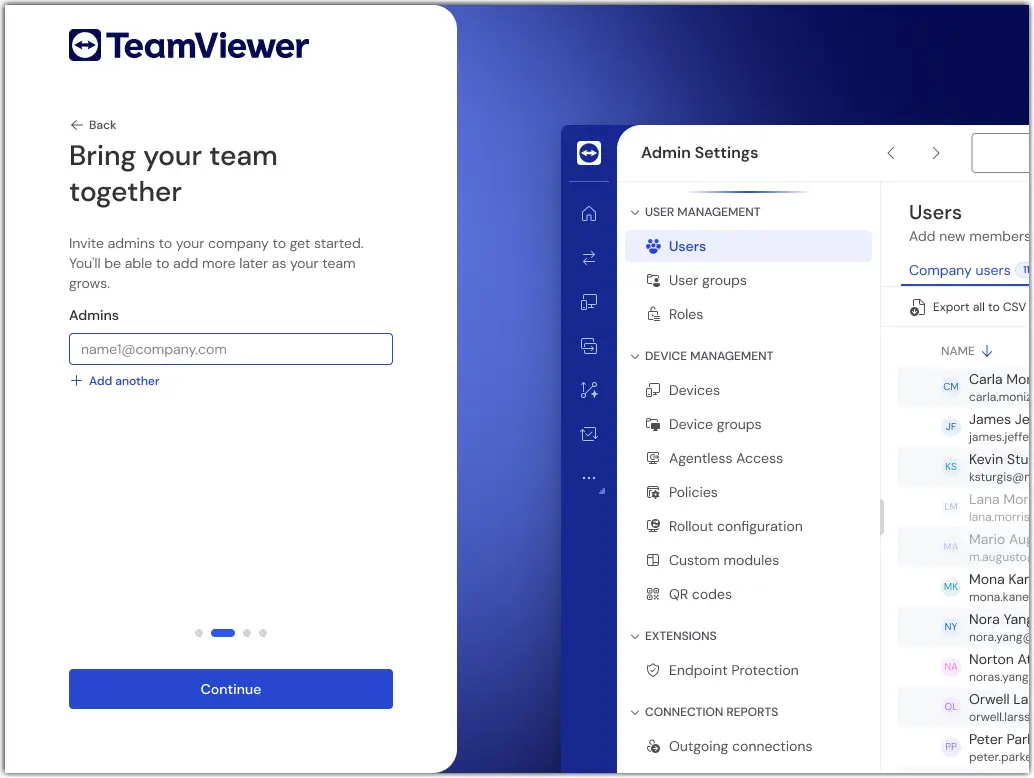Select Users in Admin Settings
This screenshot has height=778, width=1034.
(748, 246)
